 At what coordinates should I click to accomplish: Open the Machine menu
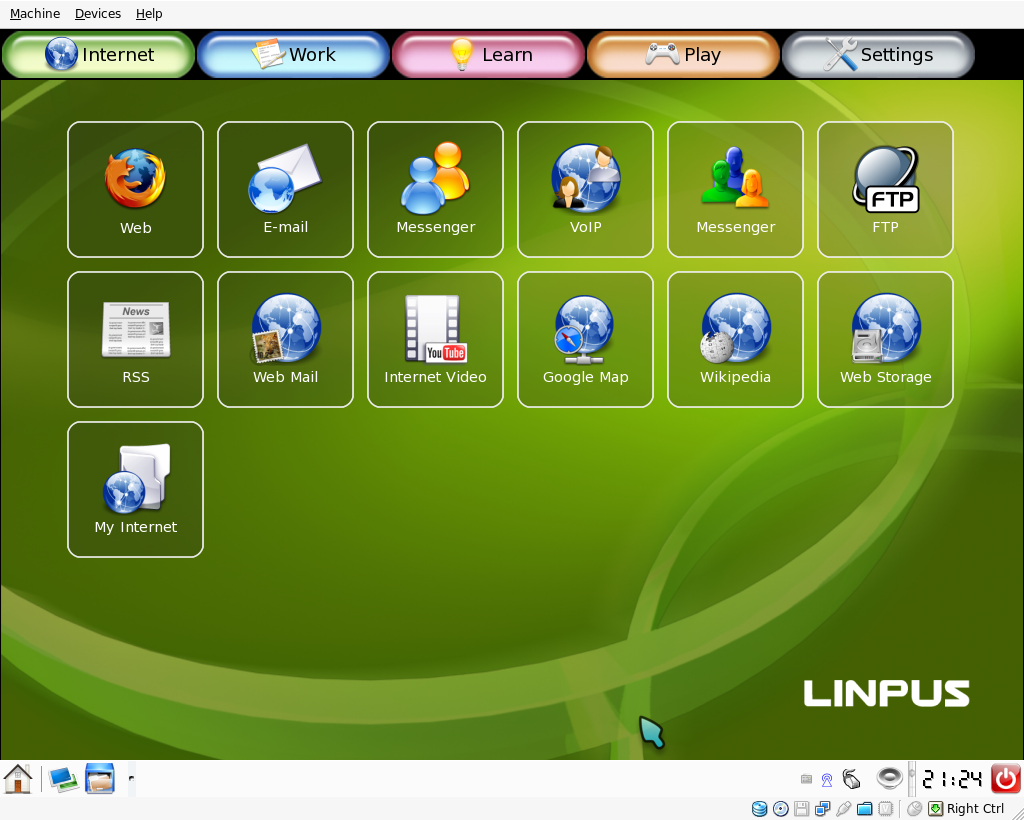point(34,13)
